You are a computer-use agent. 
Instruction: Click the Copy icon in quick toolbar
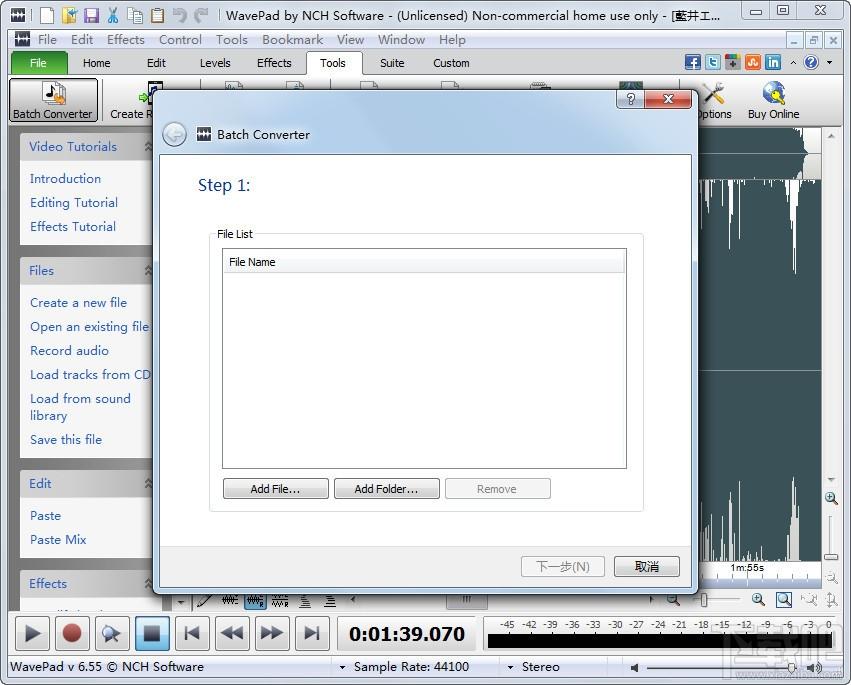coord(135,15)
